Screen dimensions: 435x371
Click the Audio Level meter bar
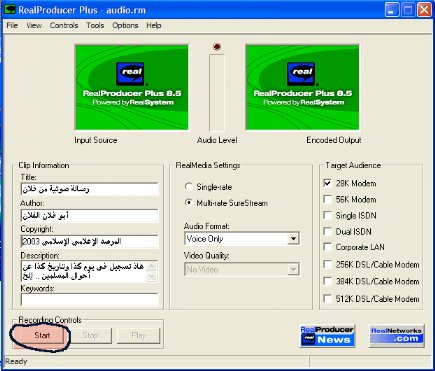pos(217,93)
